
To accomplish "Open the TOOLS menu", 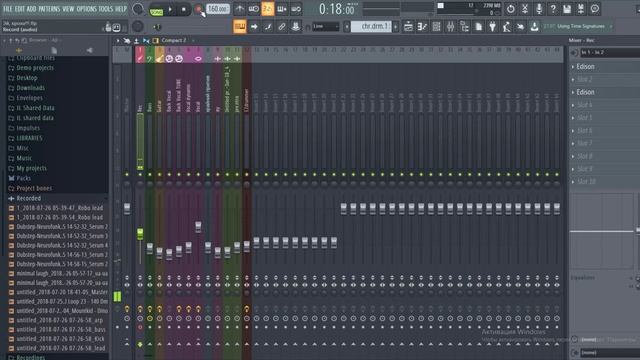I will 106,9.
